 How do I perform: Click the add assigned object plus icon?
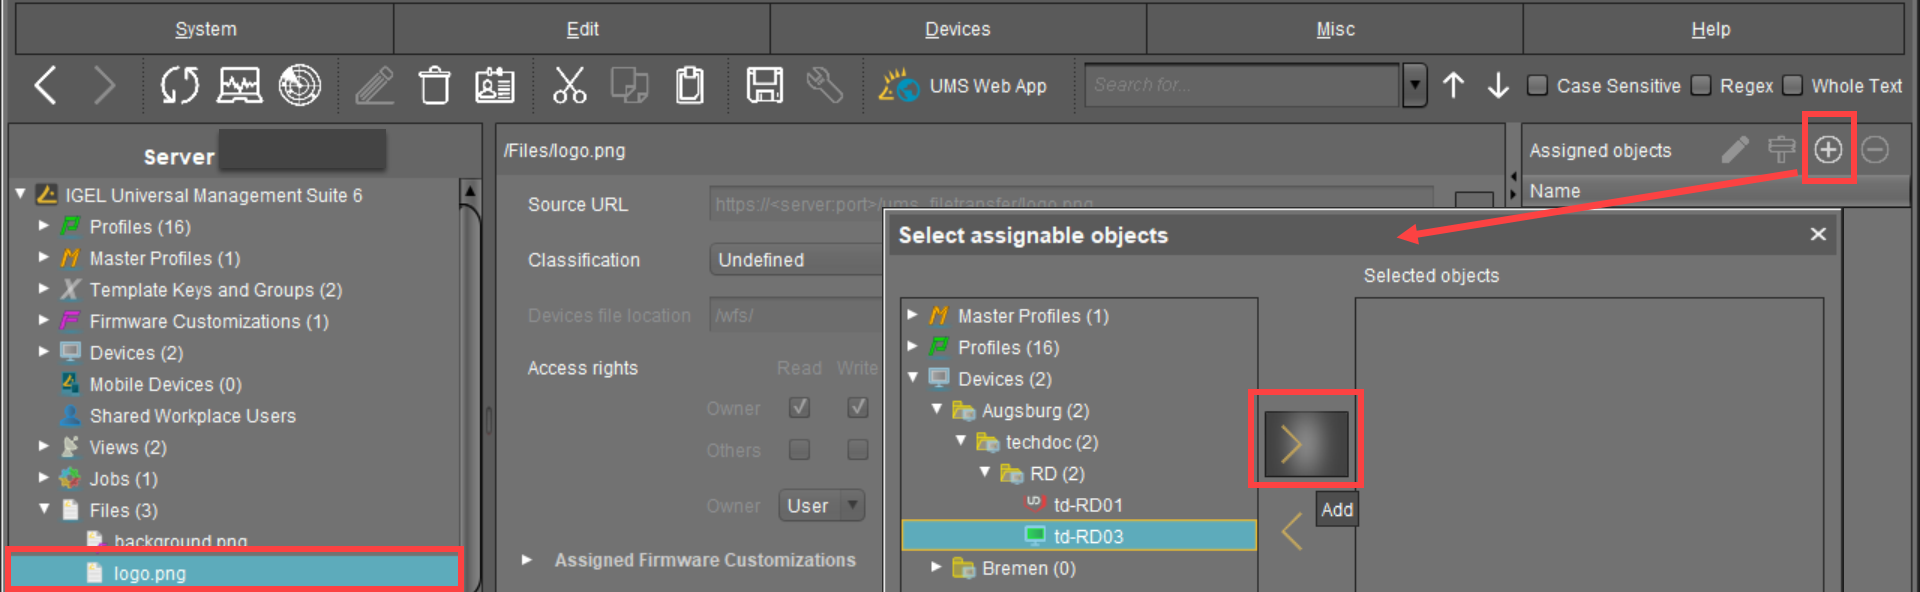click(x=1828, y=150)
